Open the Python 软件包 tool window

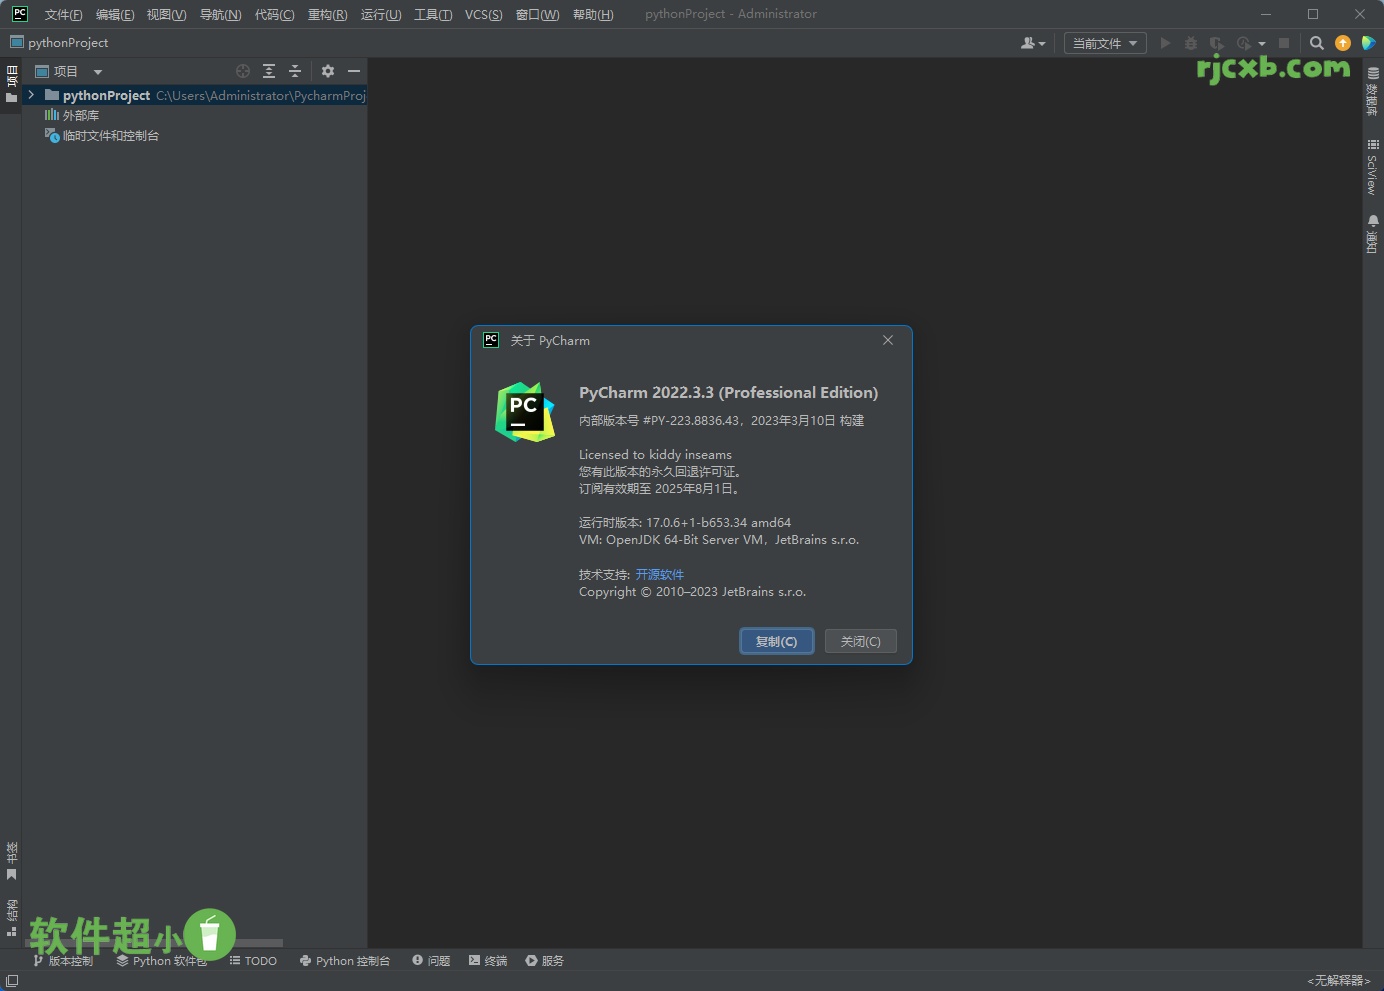click(x=162, y=960)
